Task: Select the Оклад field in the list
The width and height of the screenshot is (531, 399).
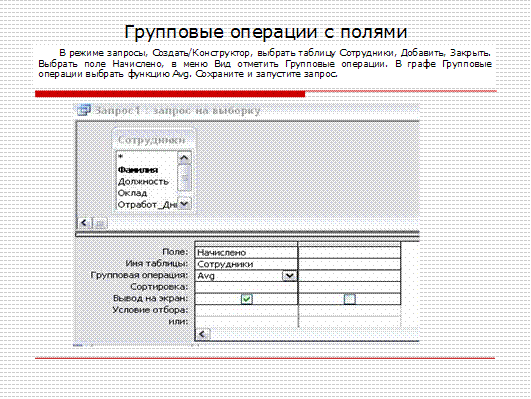Action: tap(132, 193)
